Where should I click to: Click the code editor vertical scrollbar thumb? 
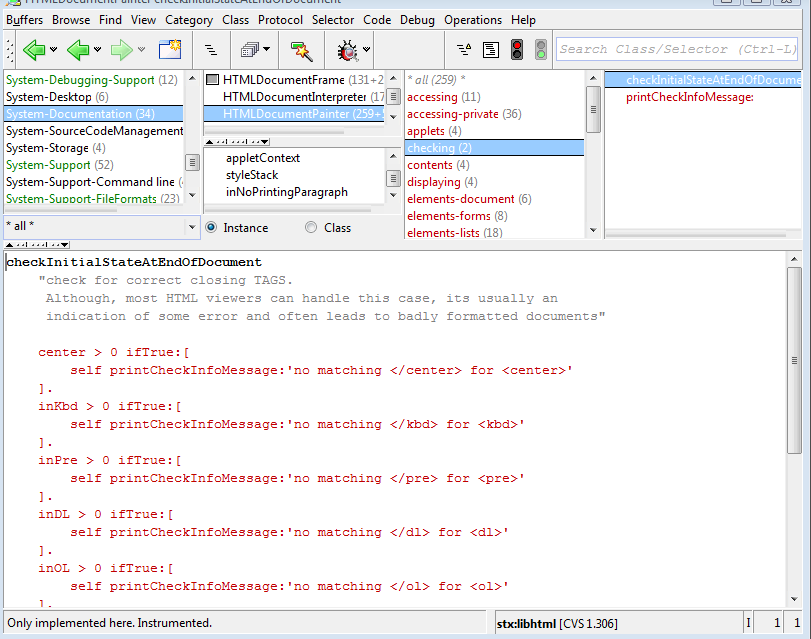[x=794, y=361]
